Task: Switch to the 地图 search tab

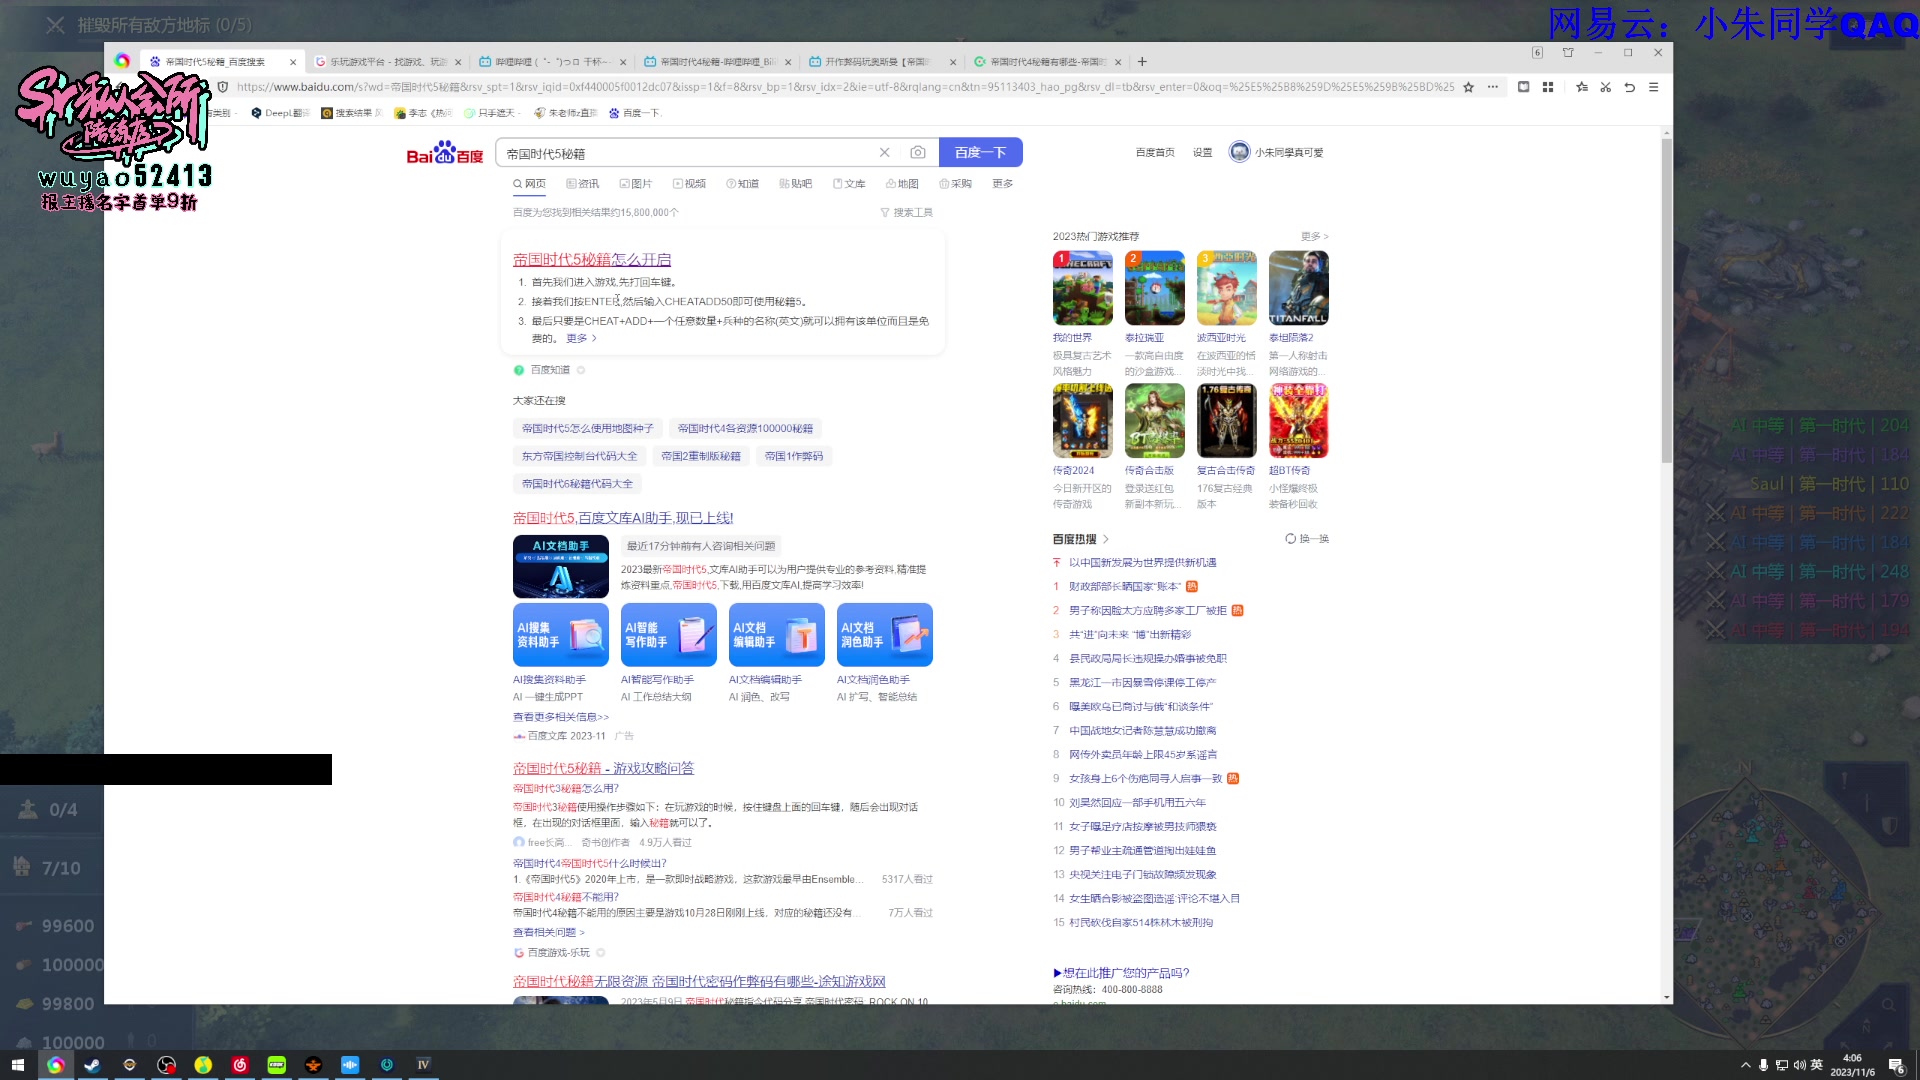Action: (902, 184)
